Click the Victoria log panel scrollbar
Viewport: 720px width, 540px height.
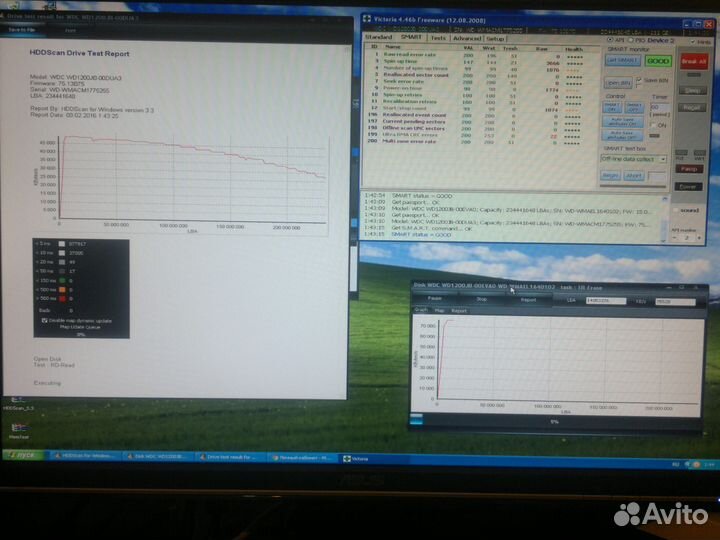664,219
